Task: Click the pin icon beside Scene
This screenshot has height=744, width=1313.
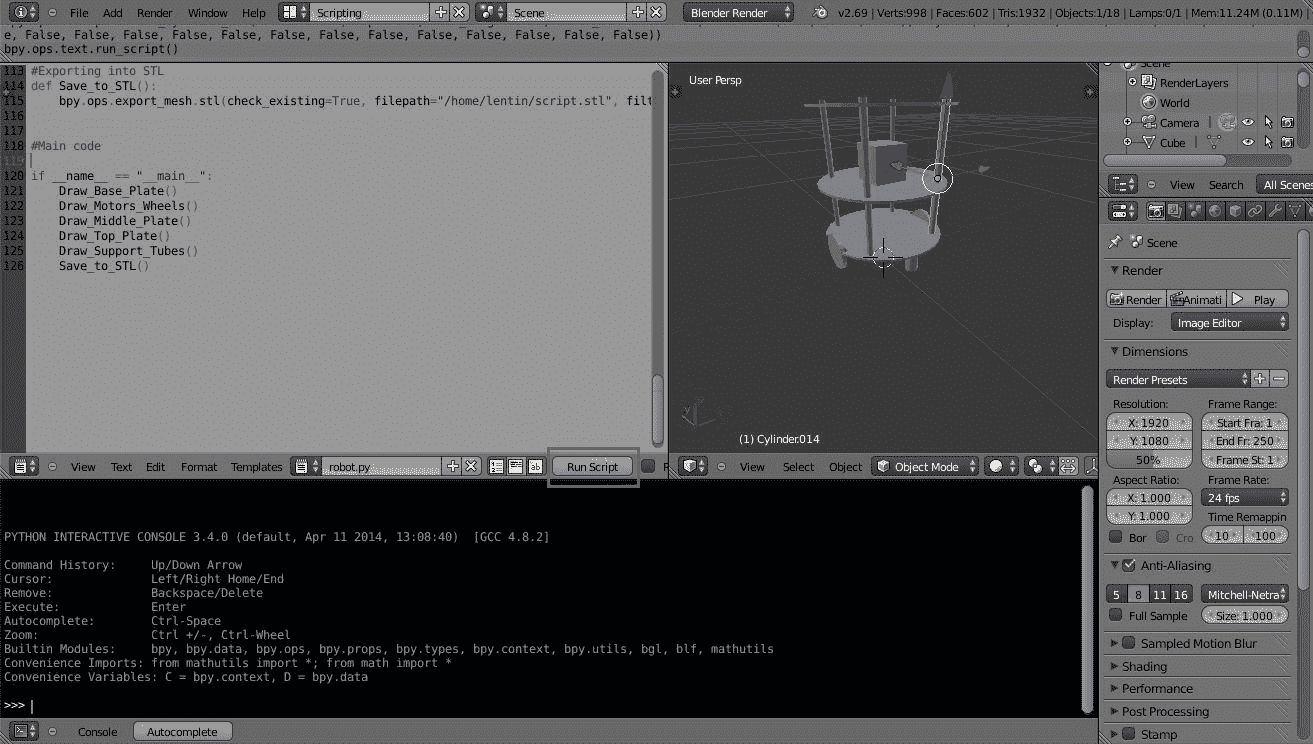Action: 1115,243
